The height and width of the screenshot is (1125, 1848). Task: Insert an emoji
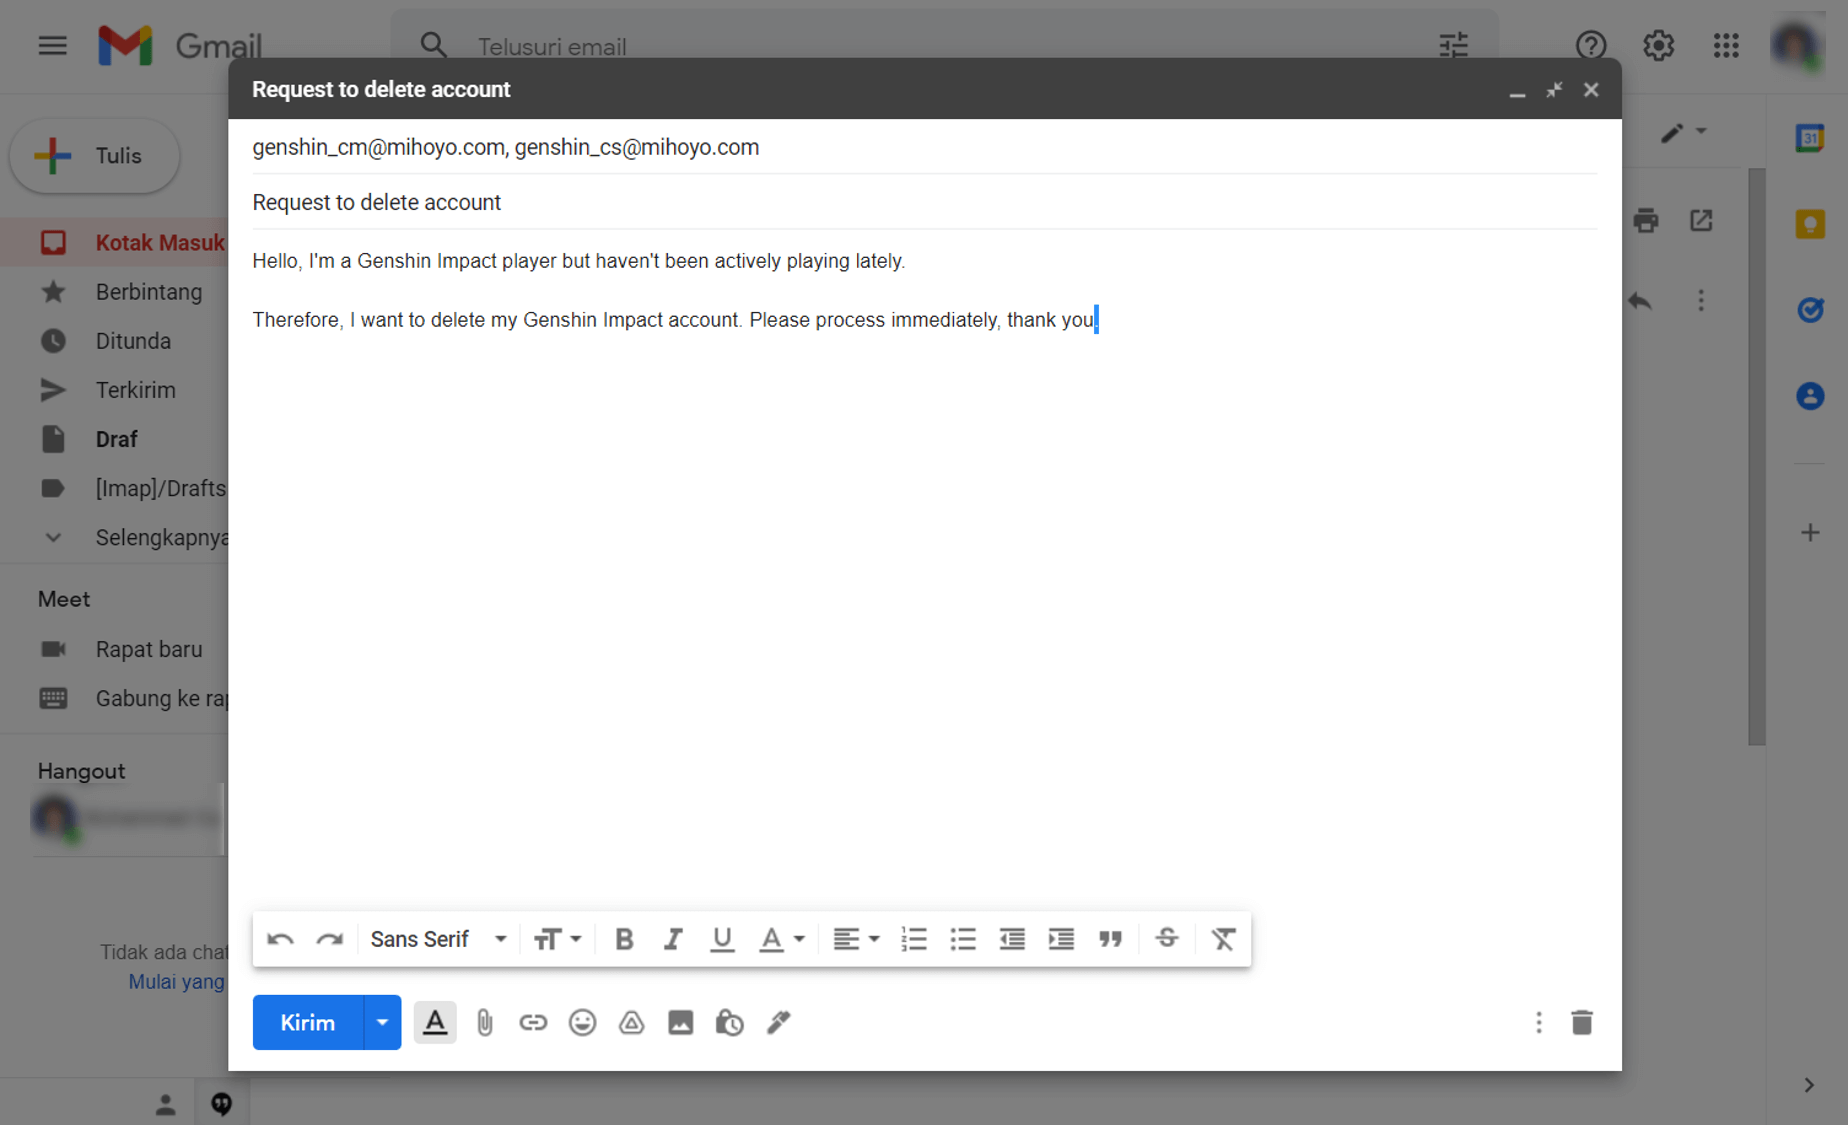pyautogui.click(x=582, y=1022)
